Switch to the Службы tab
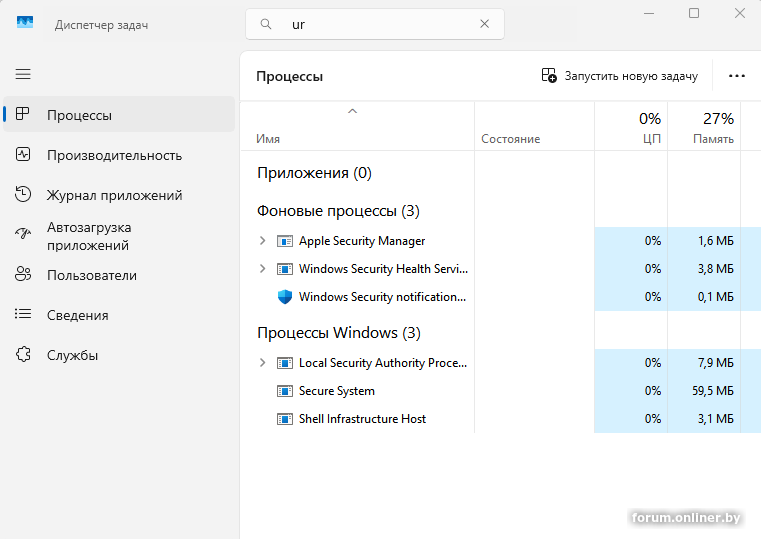761x539 pixels. click(x=72, y=355)
